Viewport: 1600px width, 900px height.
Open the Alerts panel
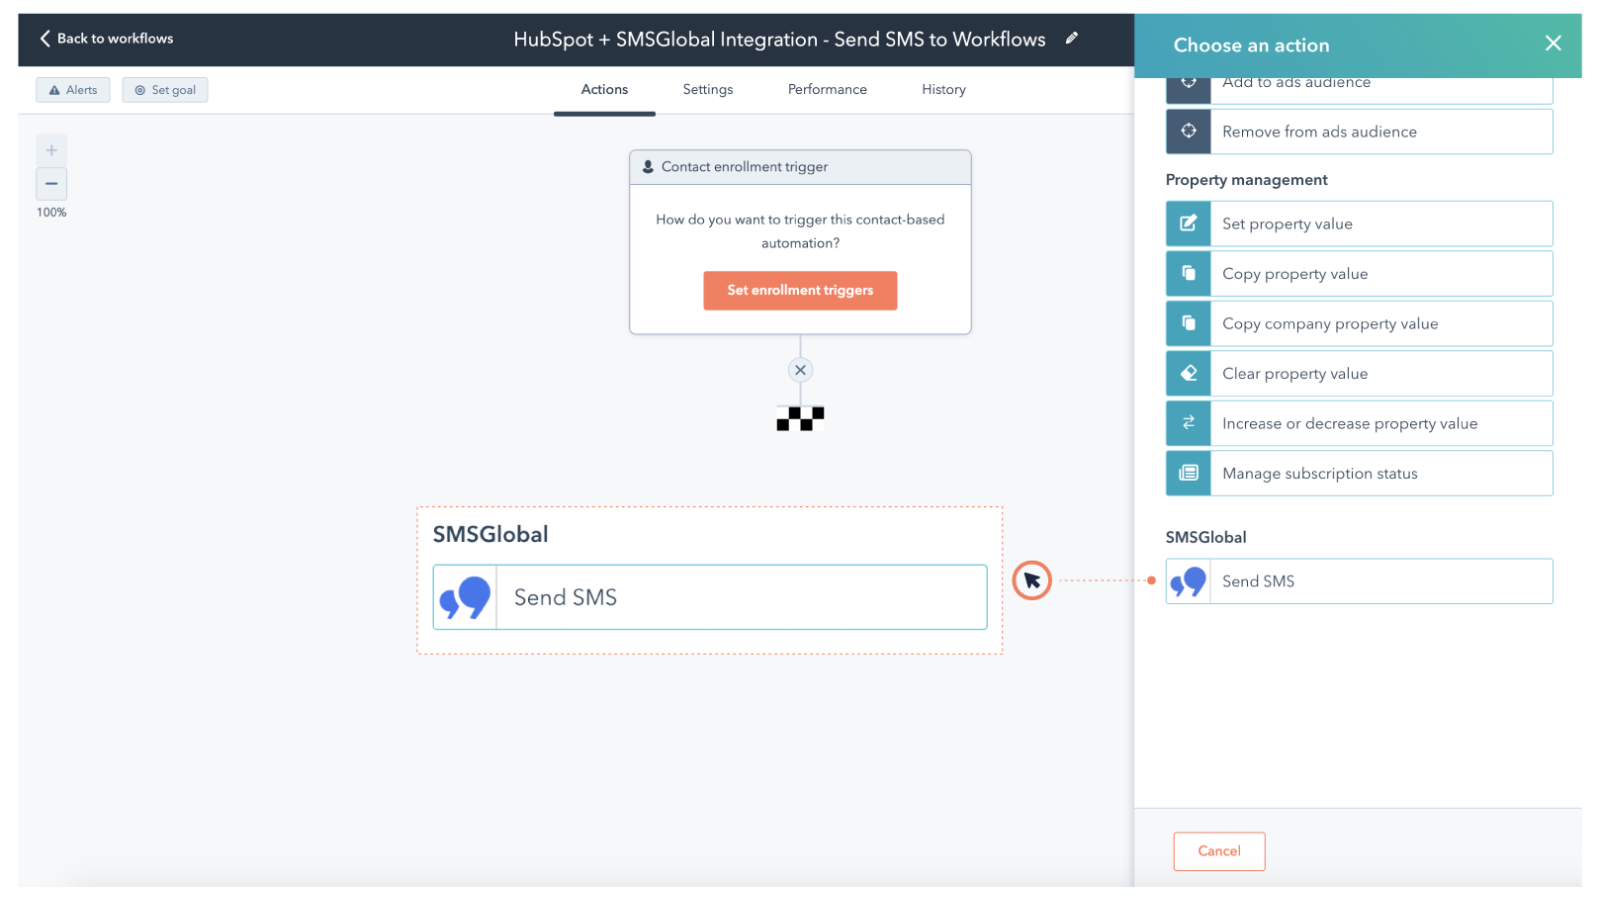(x=72, y=89)
